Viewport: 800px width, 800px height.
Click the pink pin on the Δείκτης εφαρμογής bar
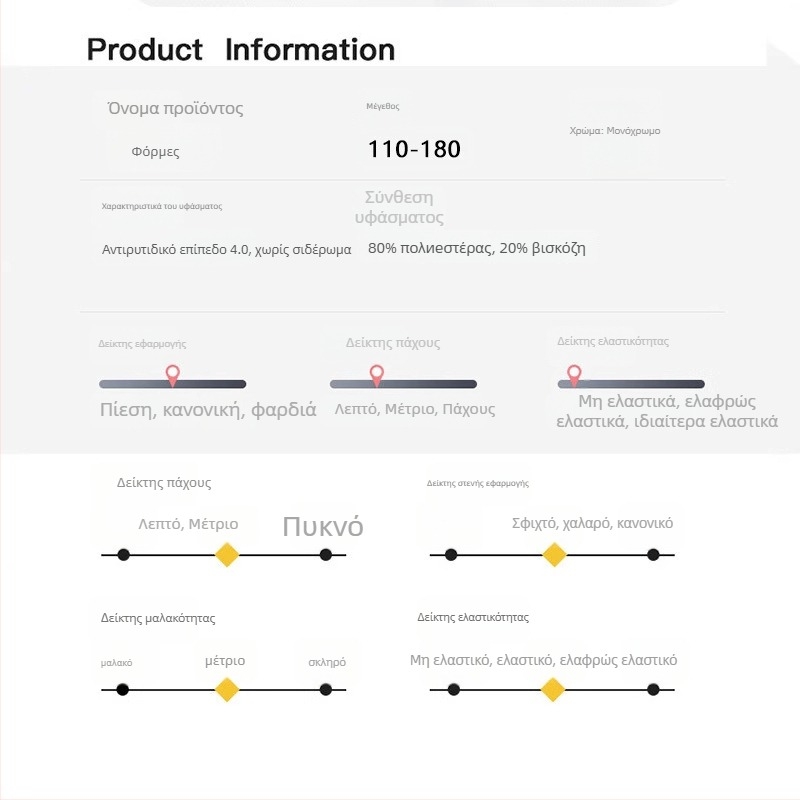(x=172, y=375)
